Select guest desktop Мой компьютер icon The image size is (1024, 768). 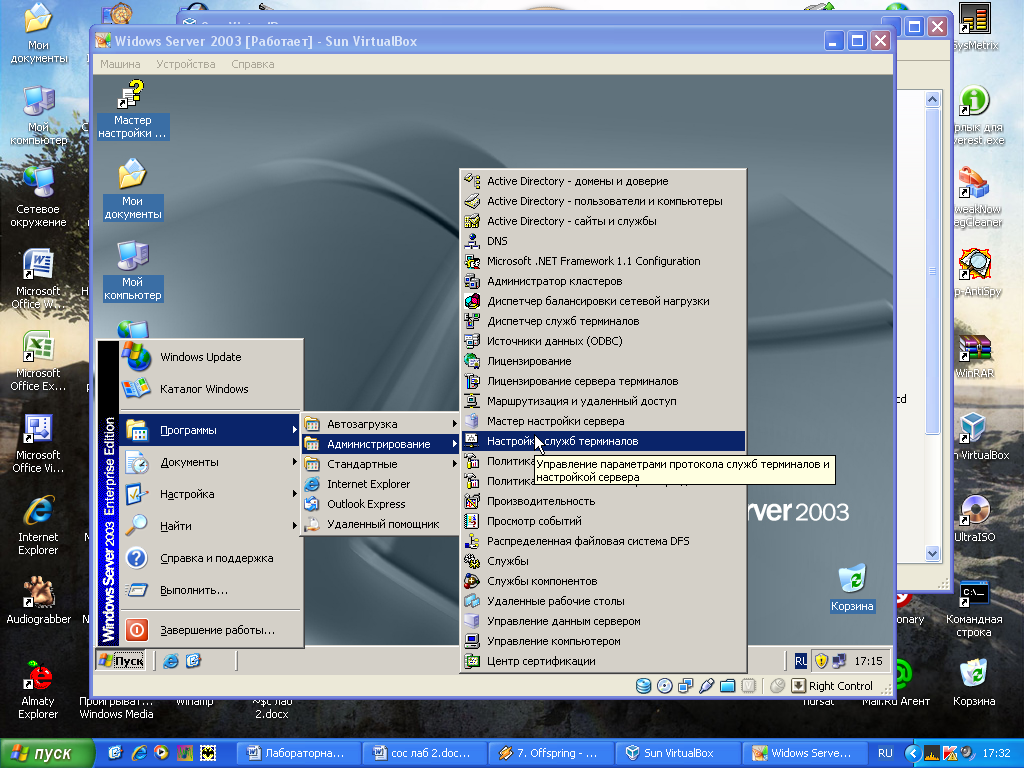[x=133, y=271]
